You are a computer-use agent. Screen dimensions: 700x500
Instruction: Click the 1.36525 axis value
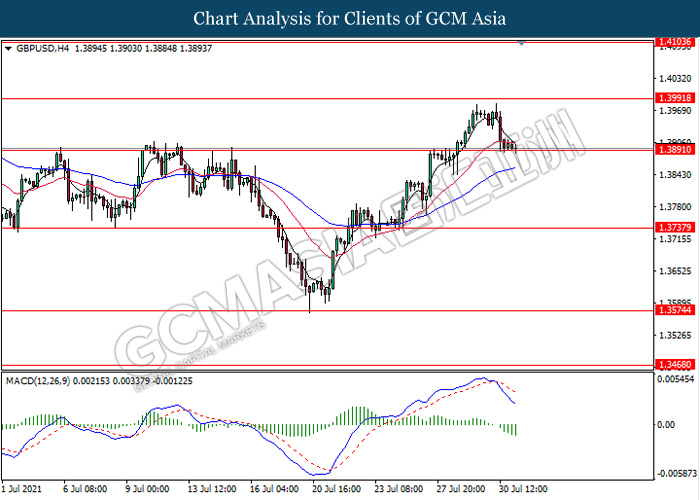(675, 271)
